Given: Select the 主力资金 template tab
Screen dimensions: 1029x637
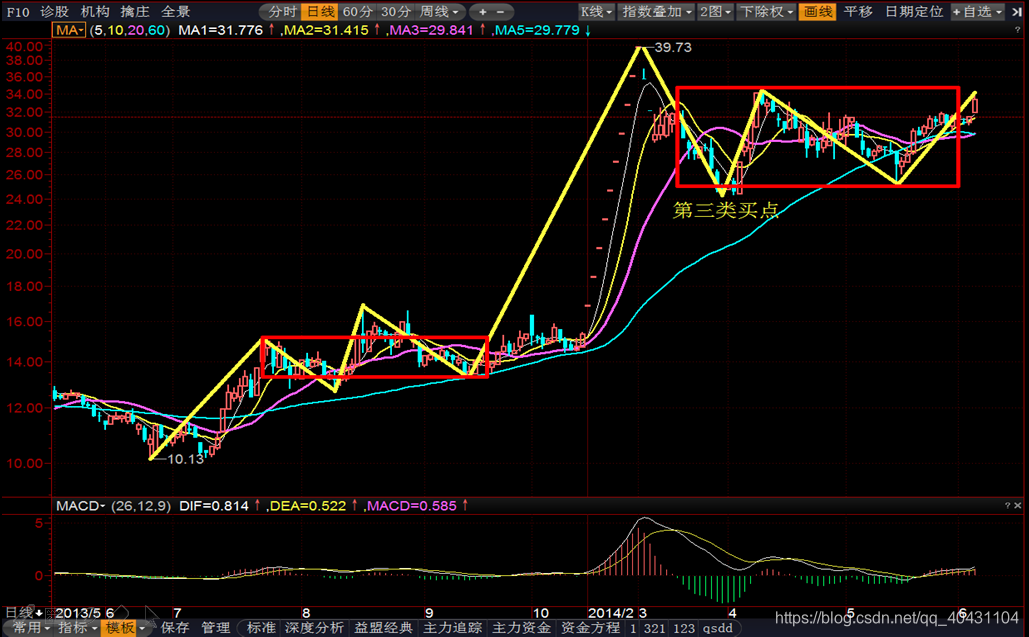Looking at the screenshot, I should click(522, 628).
